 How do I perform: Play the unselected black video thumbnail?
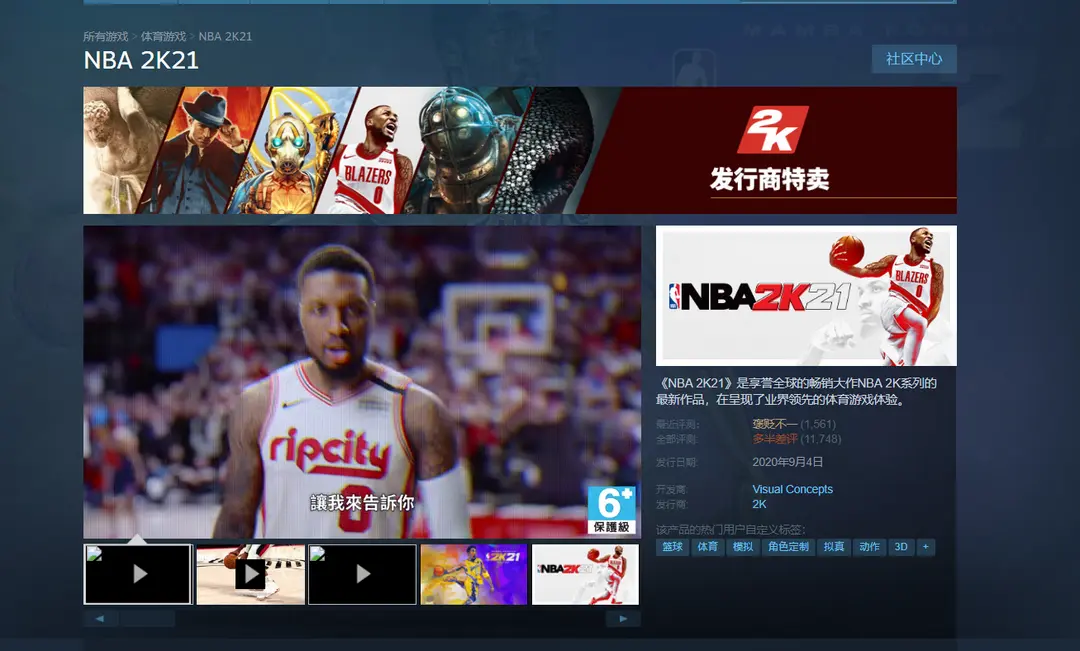362,574
